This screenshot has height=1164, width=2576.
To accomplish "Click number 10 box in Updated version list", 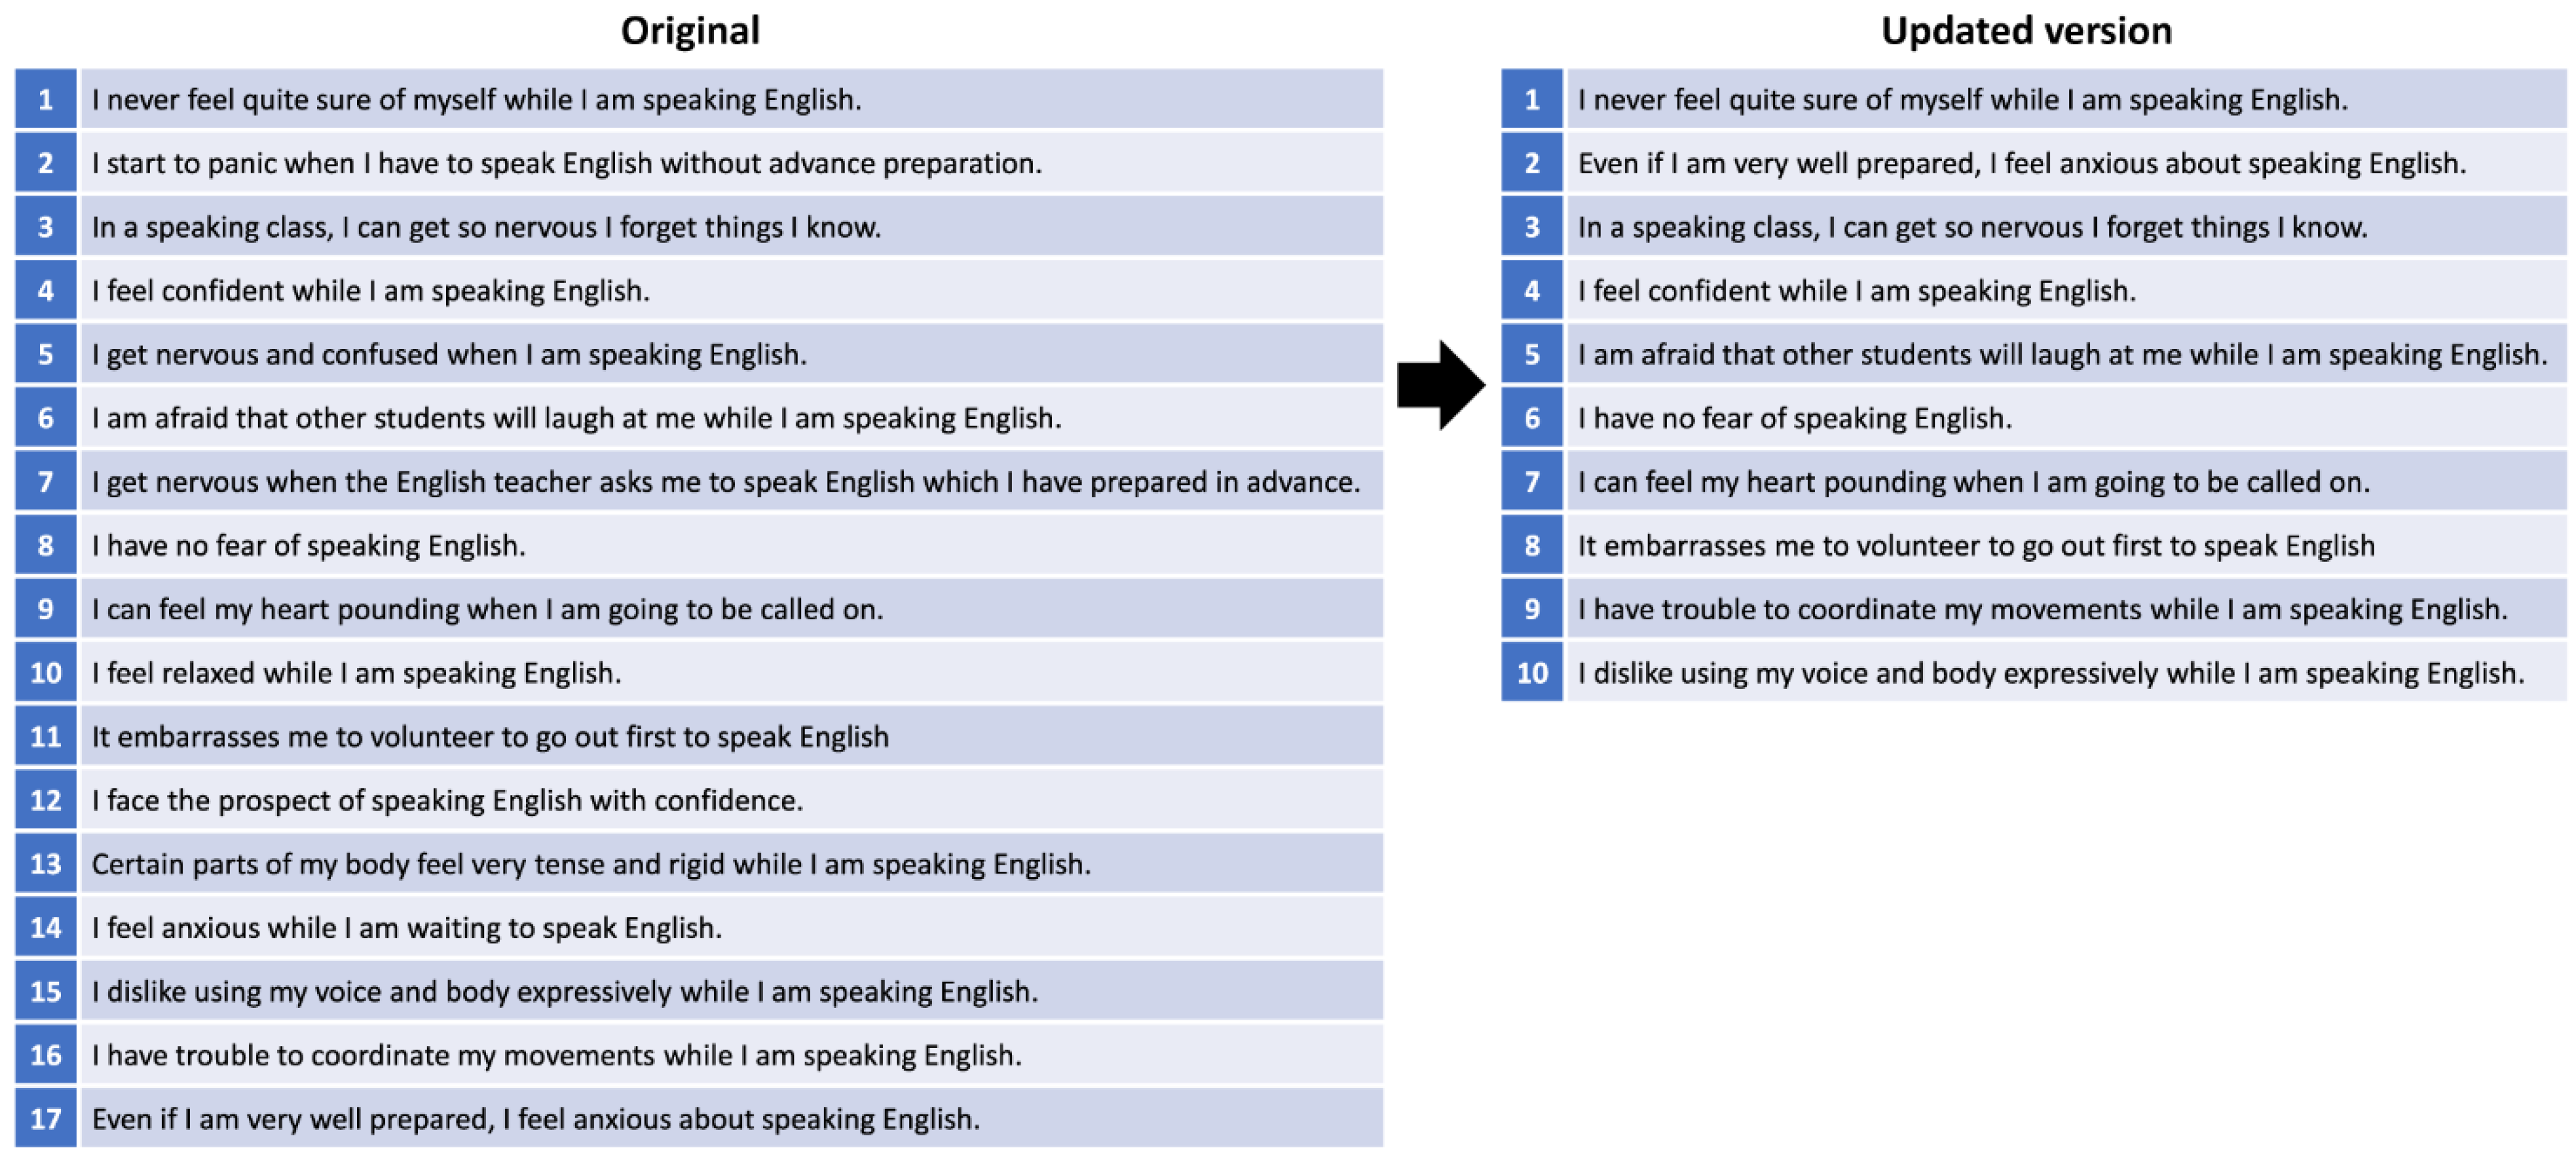I will tap(1531, 673).
